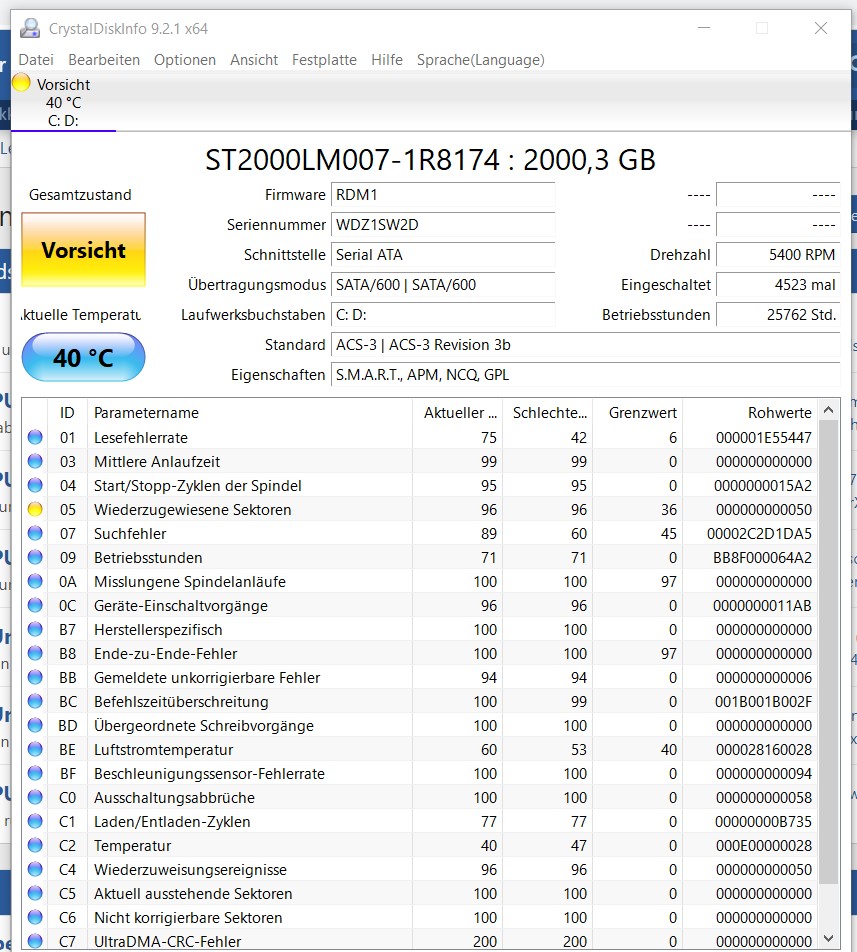Click the status icon for Laden/Entladen-Zyklen
857x952 pixels.
[35, 821]
